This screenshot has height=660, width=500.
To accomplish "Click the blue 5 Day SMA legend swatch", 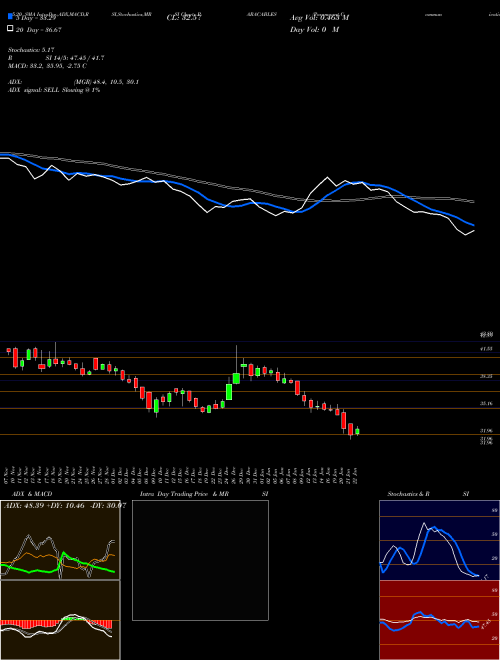I will click(x=11, y=17).
